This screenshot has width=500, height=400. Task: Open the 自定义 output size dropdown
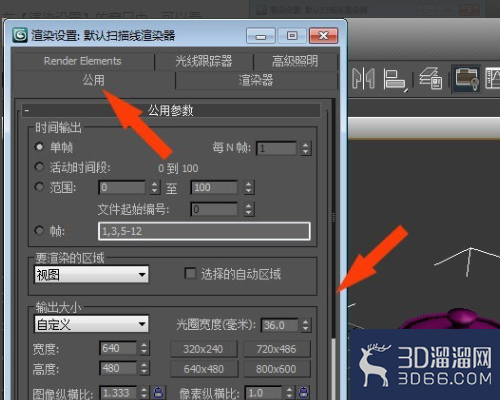coord(91,324)
